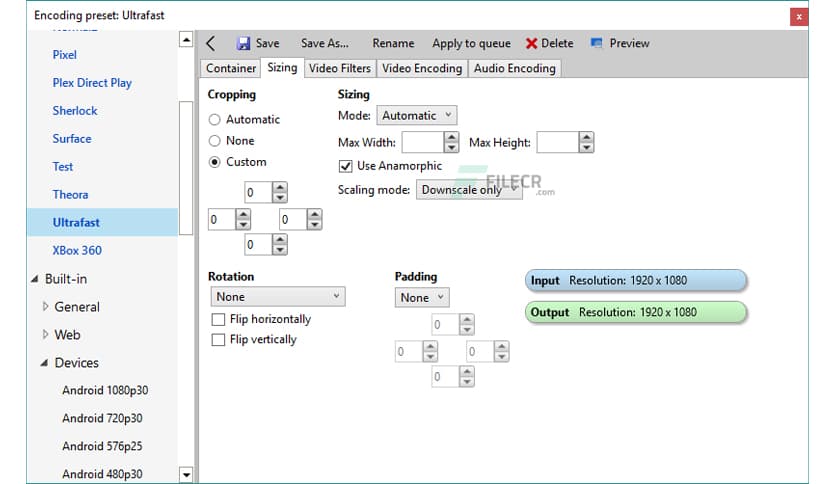Screen dimensions: 836x484
Task: Click the Preview monitor icon
Action: click(x=597, y=43)
